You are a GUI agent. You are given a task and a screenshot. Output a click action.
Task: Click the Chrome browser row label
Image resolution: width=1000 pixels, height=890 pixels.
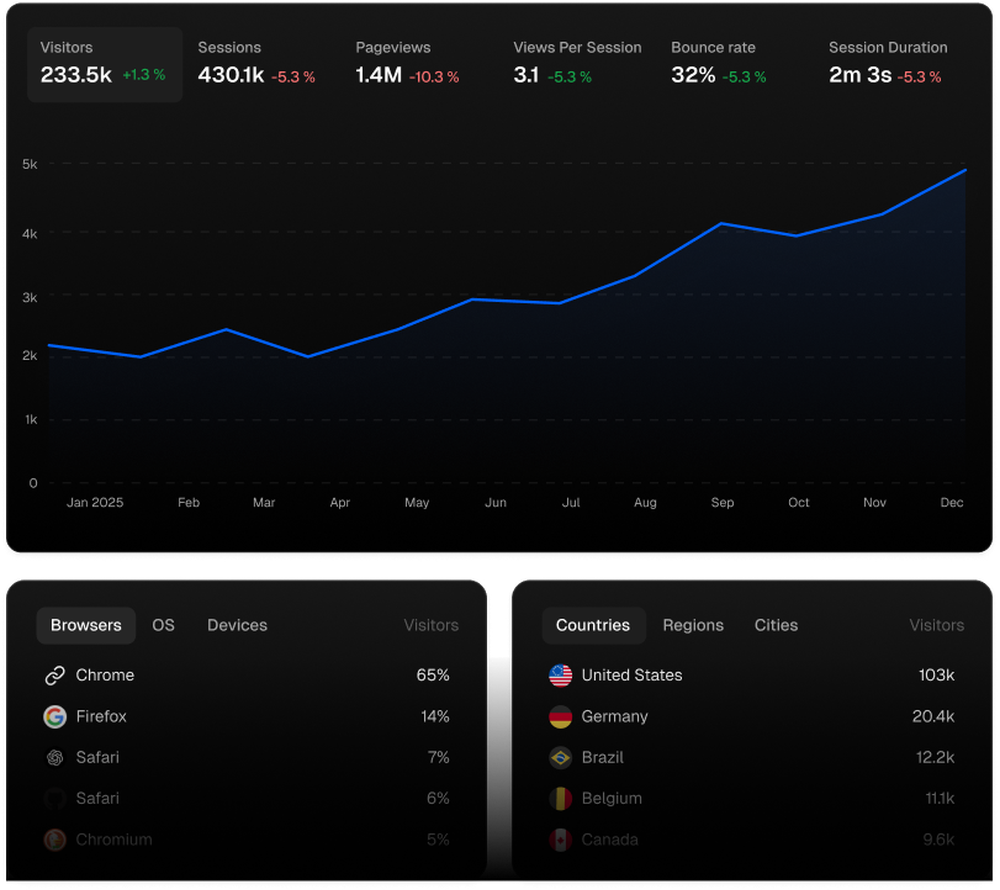pyautogui.click(x=105, y=675)
